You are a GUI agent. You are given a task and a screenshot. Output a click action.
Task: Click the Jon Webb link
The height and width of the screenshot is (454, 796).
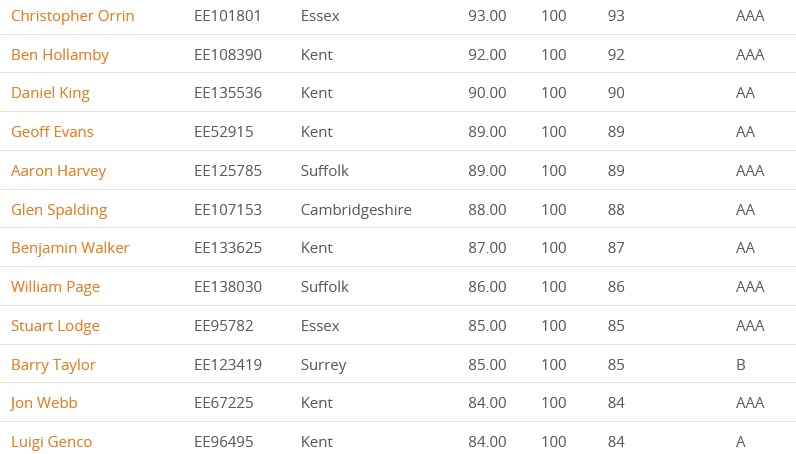click(44, 403)
